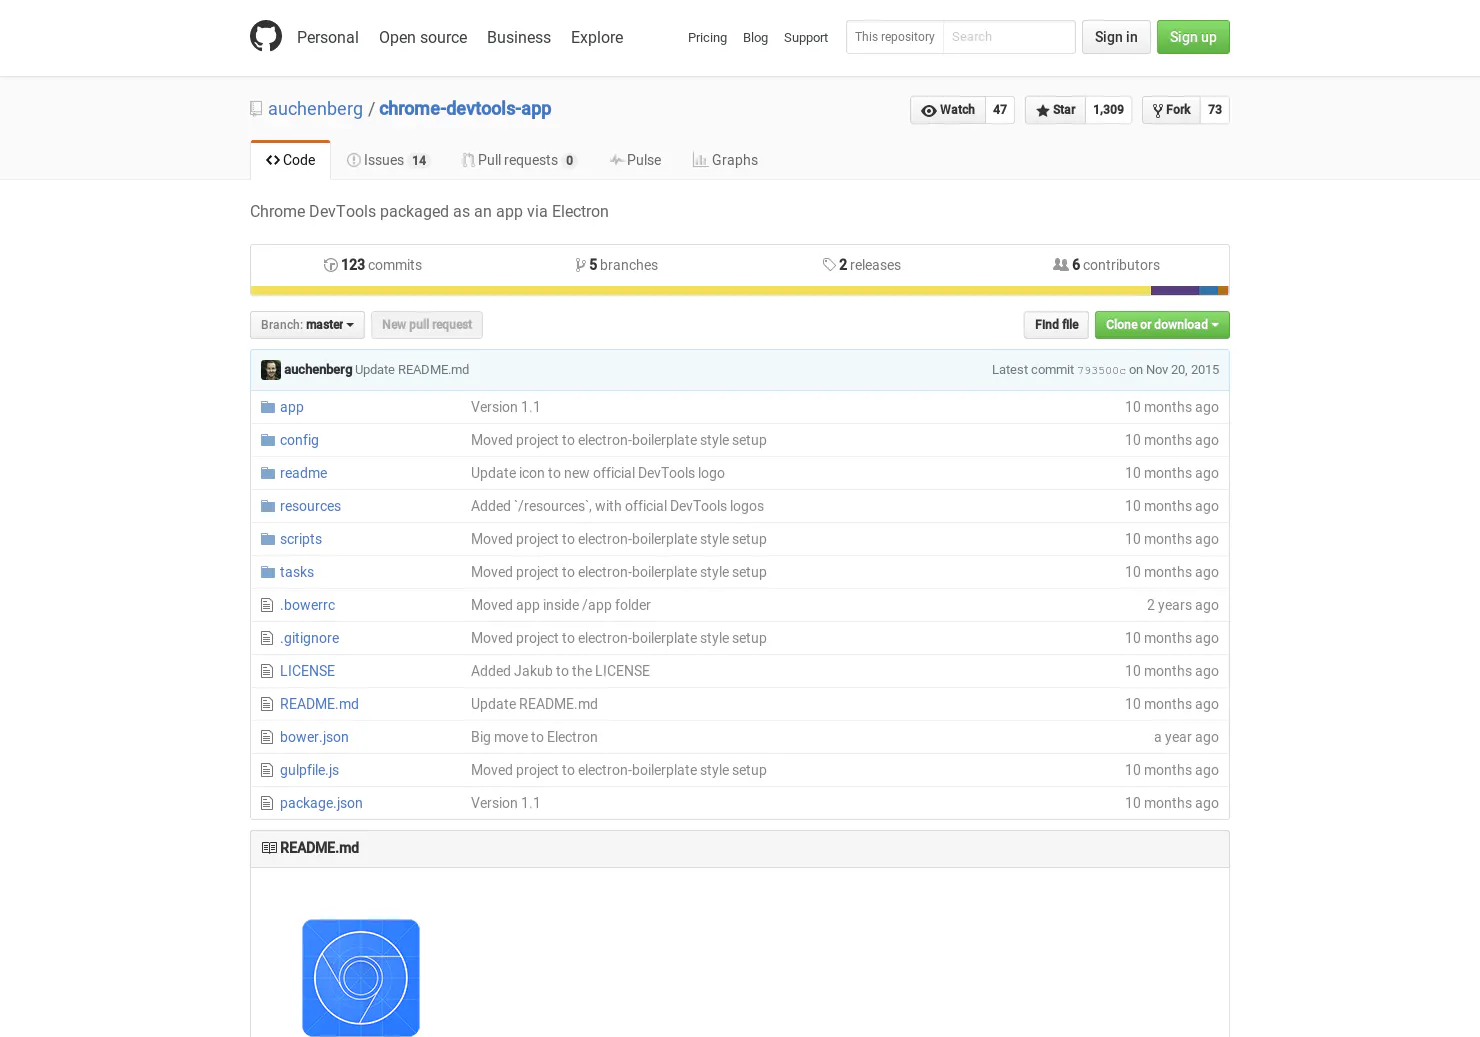
Task: Click the yellow segment of the language bar
Action: [x=700, y=291]
